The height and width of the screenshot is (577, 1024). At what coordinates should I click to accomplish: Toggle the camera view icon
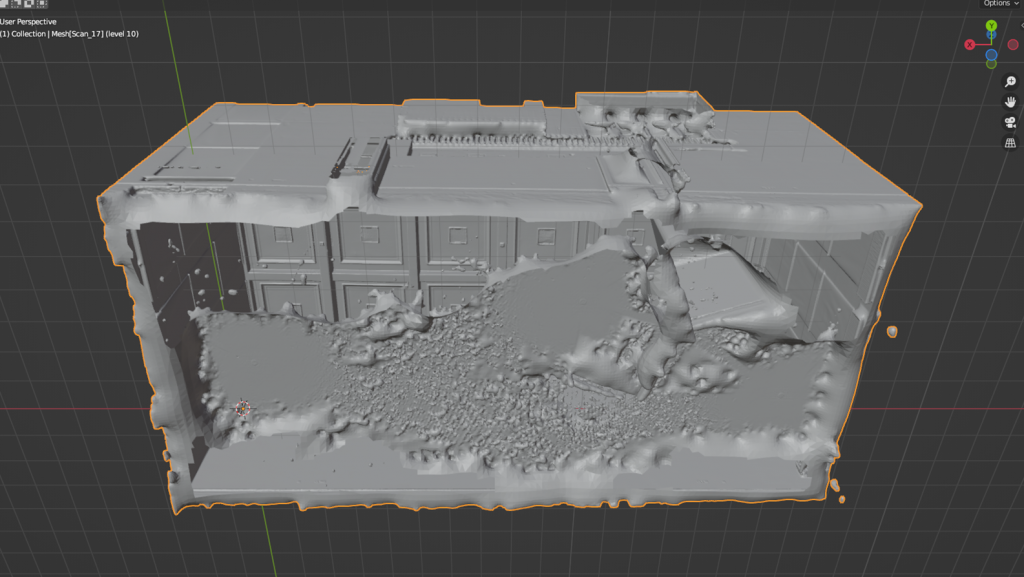click(1010, 123)
